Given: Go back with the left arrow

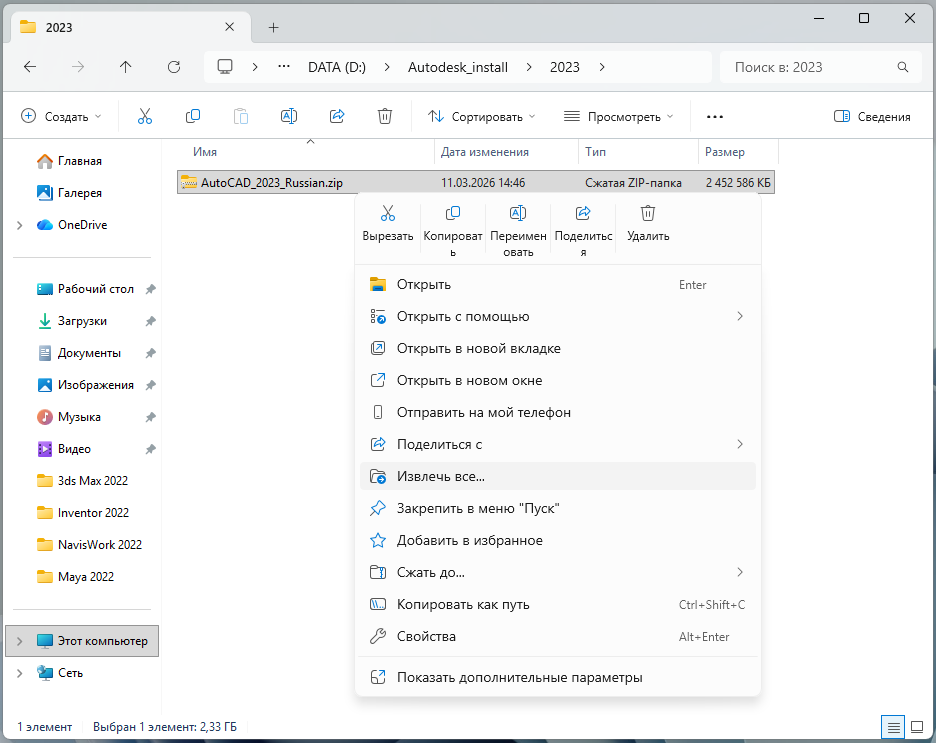Looking at the screenshot, I should [x=30, y=67].
